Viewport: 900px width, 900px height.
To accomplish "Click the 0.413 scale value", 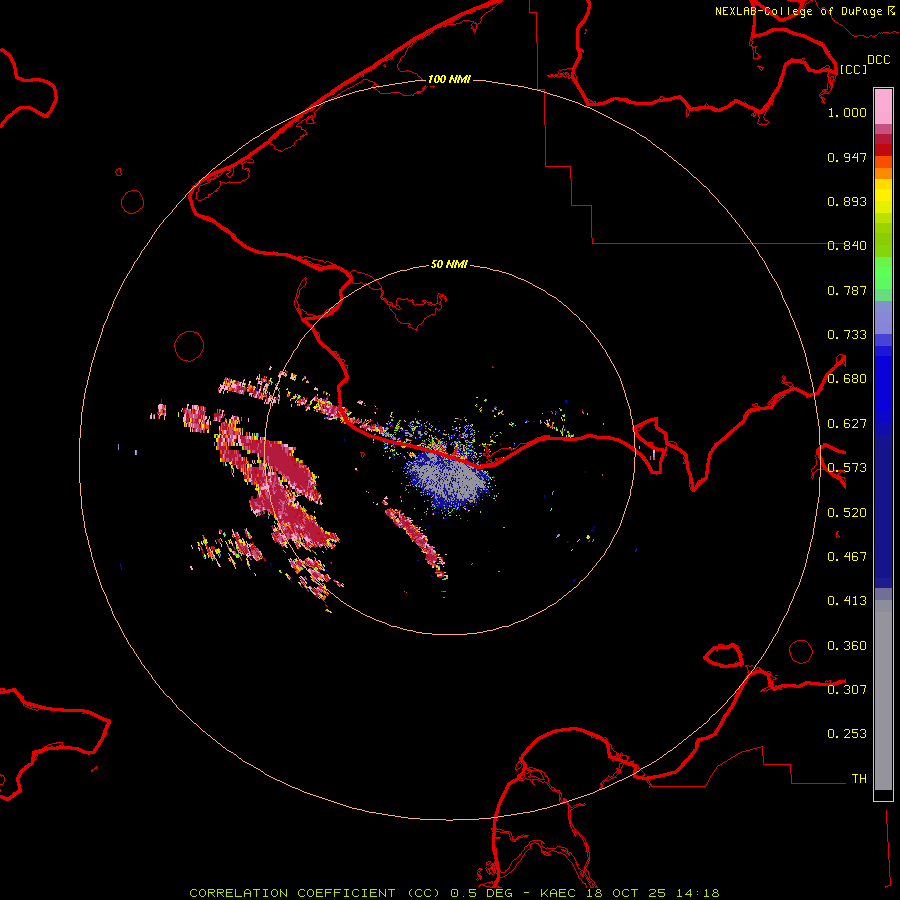I will click(847, 601).
